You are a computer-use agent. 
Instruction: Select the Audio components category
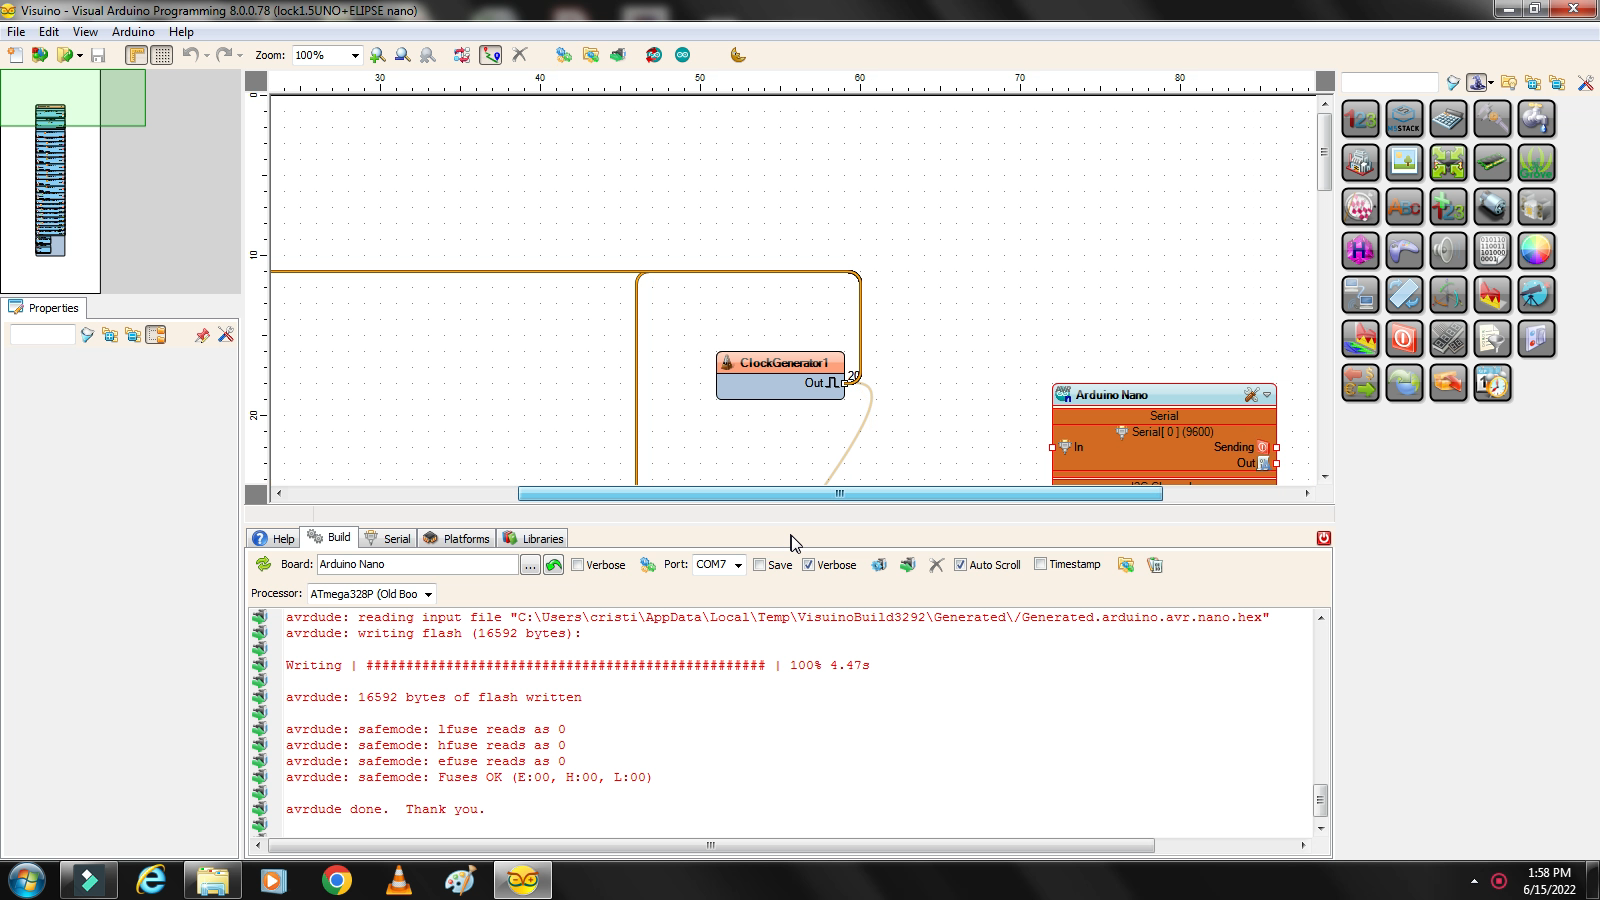1448,251
